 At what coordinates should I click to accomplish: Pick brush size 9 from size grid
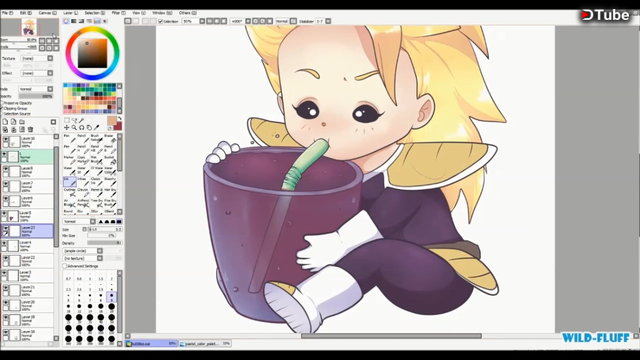(x=111, y=297)
